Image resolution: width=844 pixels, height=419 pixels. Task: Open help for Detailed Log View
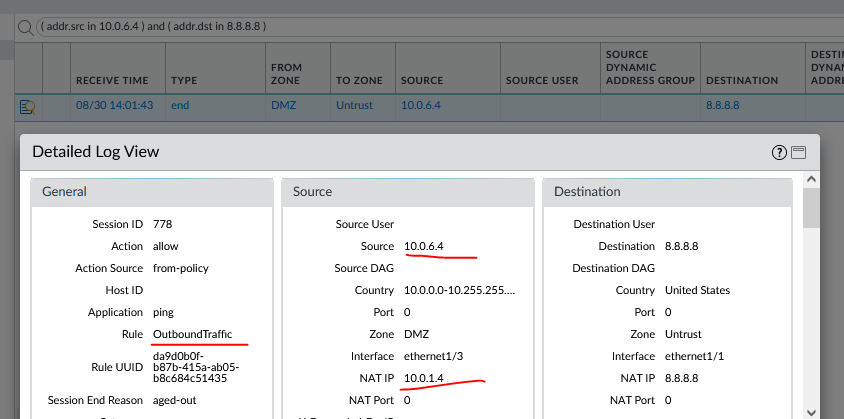point(779,152)
